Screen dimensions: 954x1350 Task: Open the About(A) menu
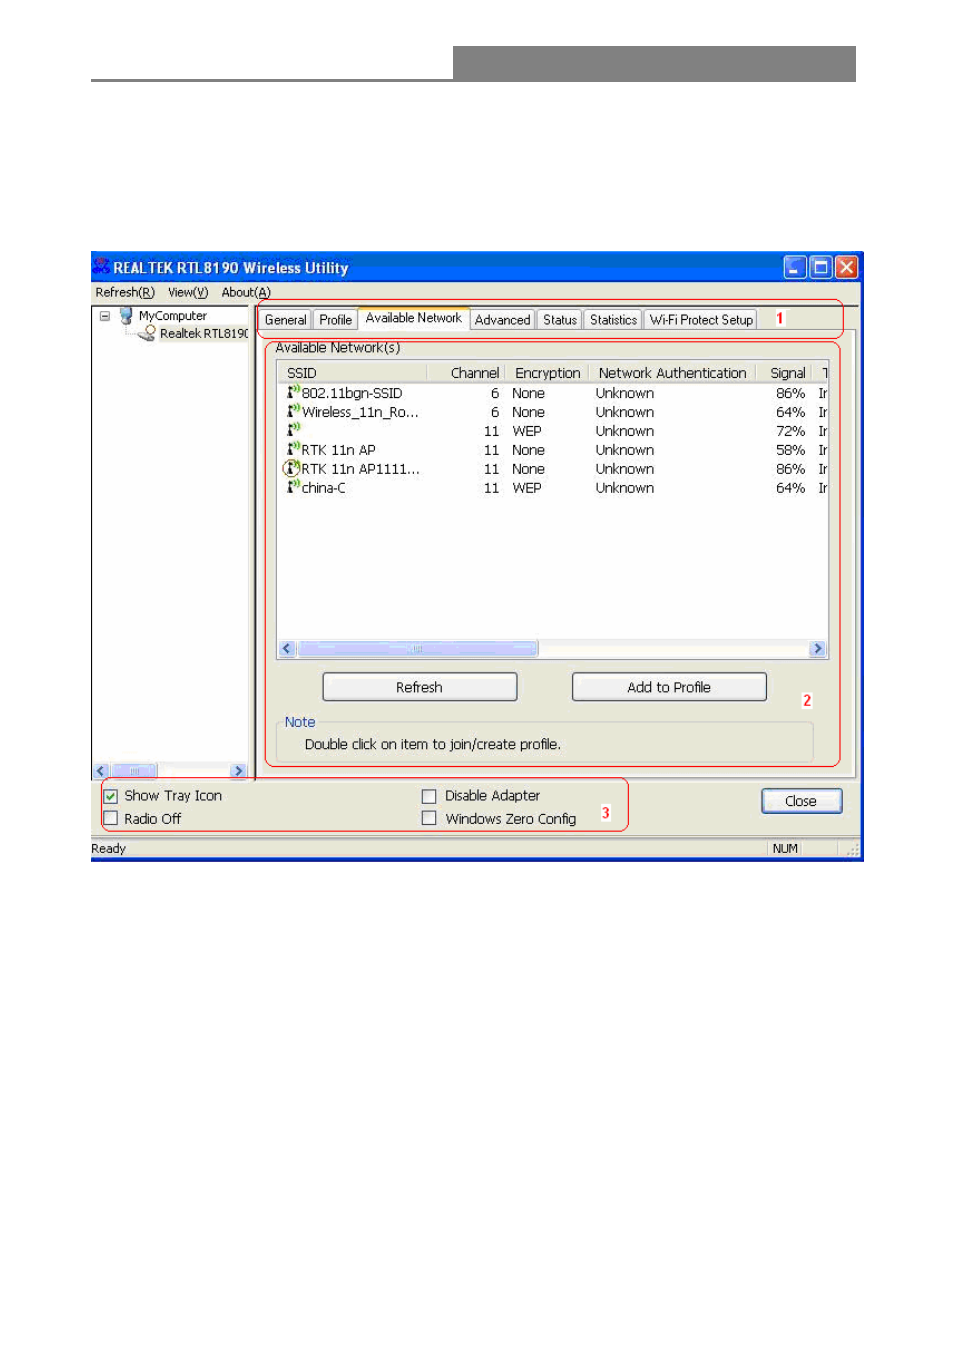click(246, 292)
